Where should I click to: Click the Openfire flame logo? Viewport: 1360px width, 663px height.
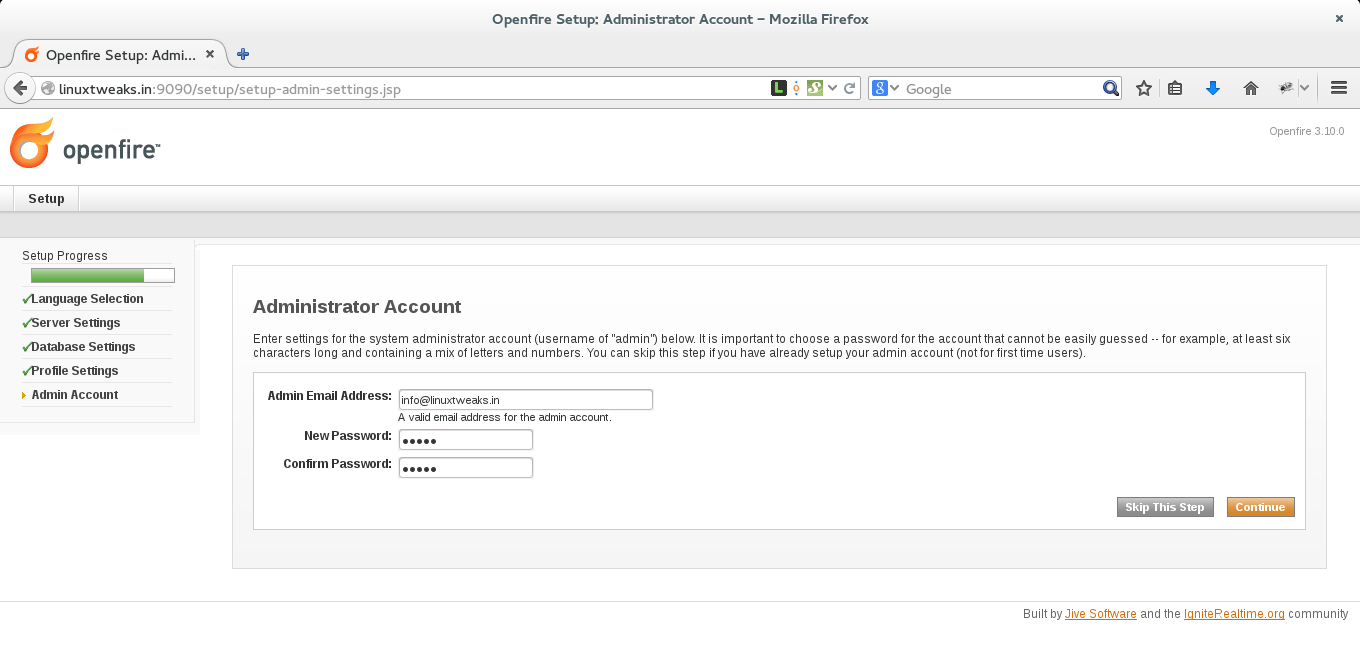pos(32,143)
